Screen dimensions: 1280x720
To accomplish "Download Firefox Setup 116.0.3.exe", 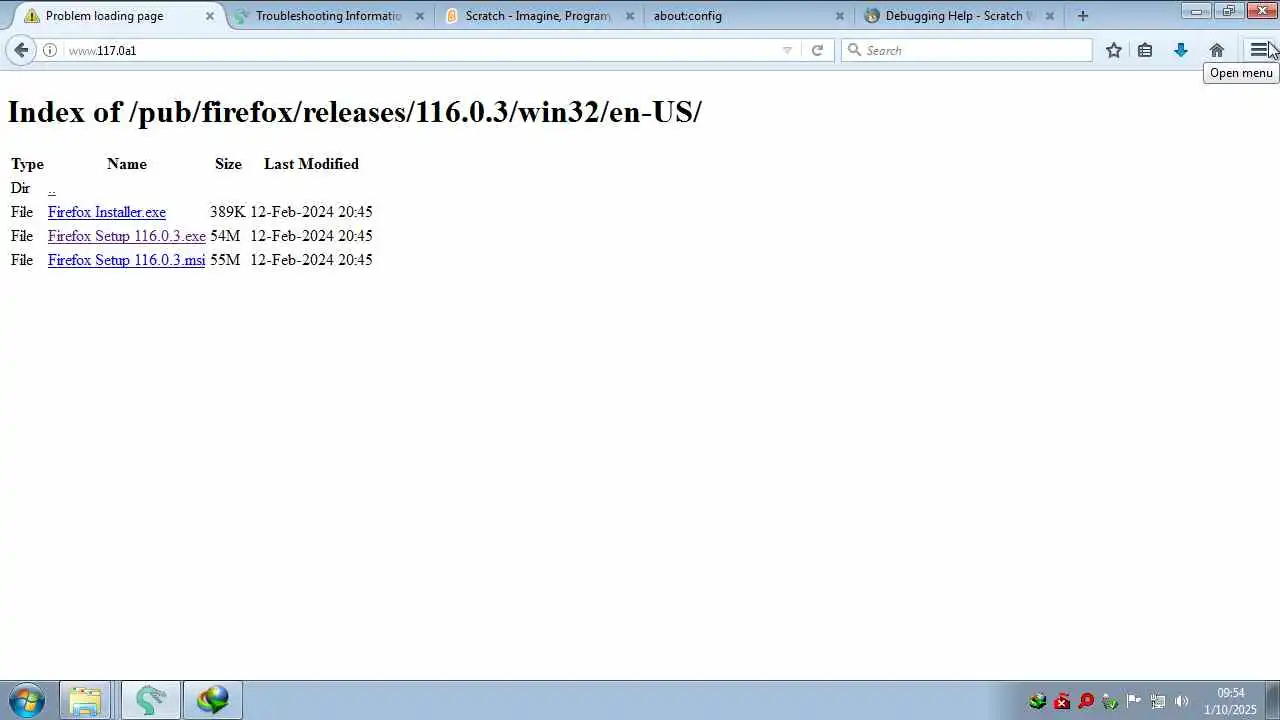I will 127,236.
